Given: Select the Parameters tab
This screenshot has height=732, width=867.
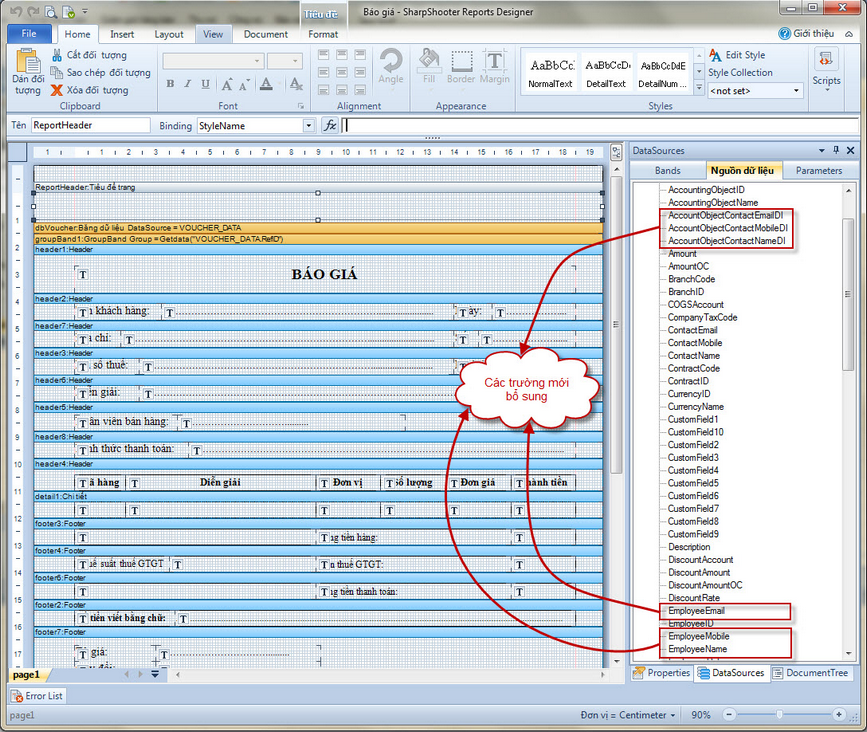Looking at the screenshot, I should pos(819,171).
